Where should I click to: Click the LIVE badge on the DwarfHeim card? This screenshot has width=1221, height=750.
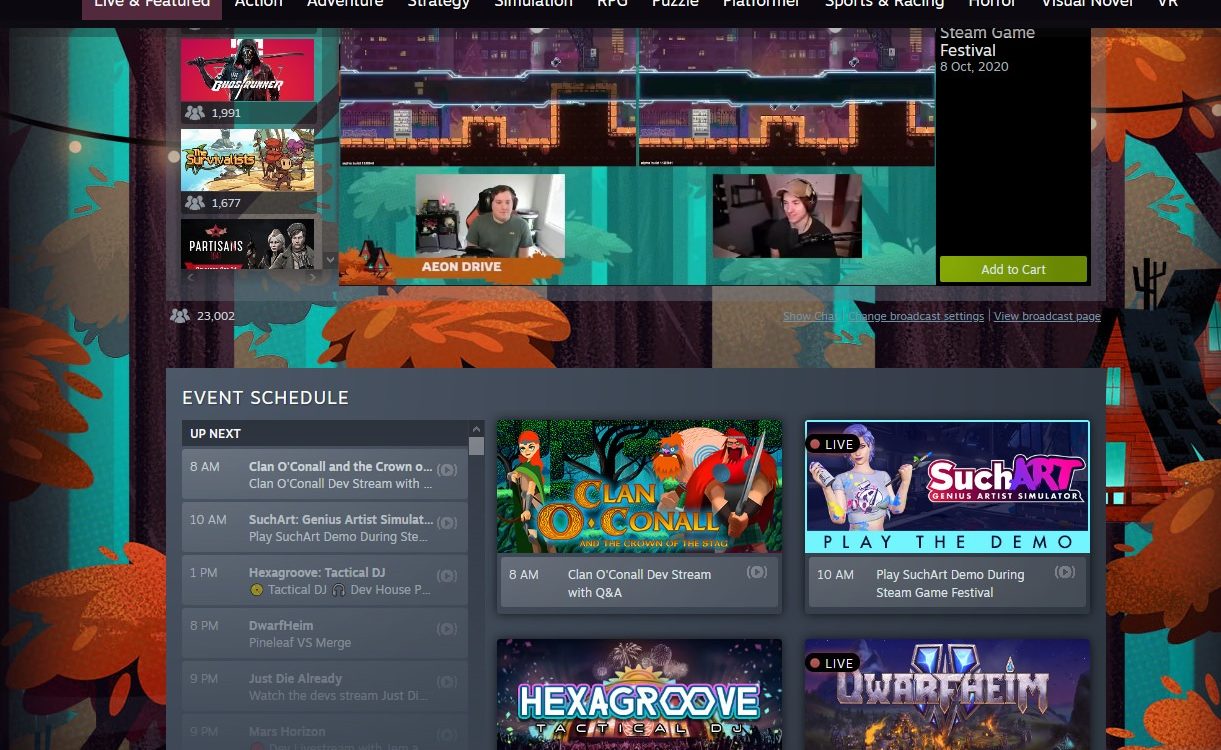(832, 663)
